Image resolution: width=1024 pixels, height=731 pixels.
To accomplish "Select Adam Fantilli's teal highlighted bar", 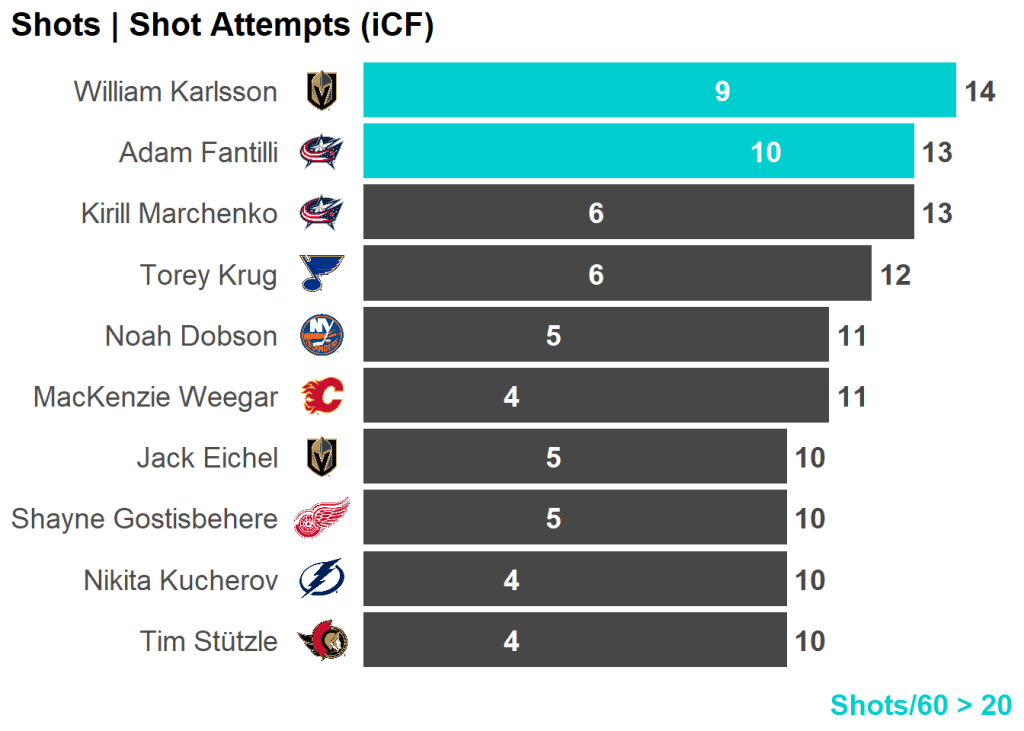I will (638, 152).
